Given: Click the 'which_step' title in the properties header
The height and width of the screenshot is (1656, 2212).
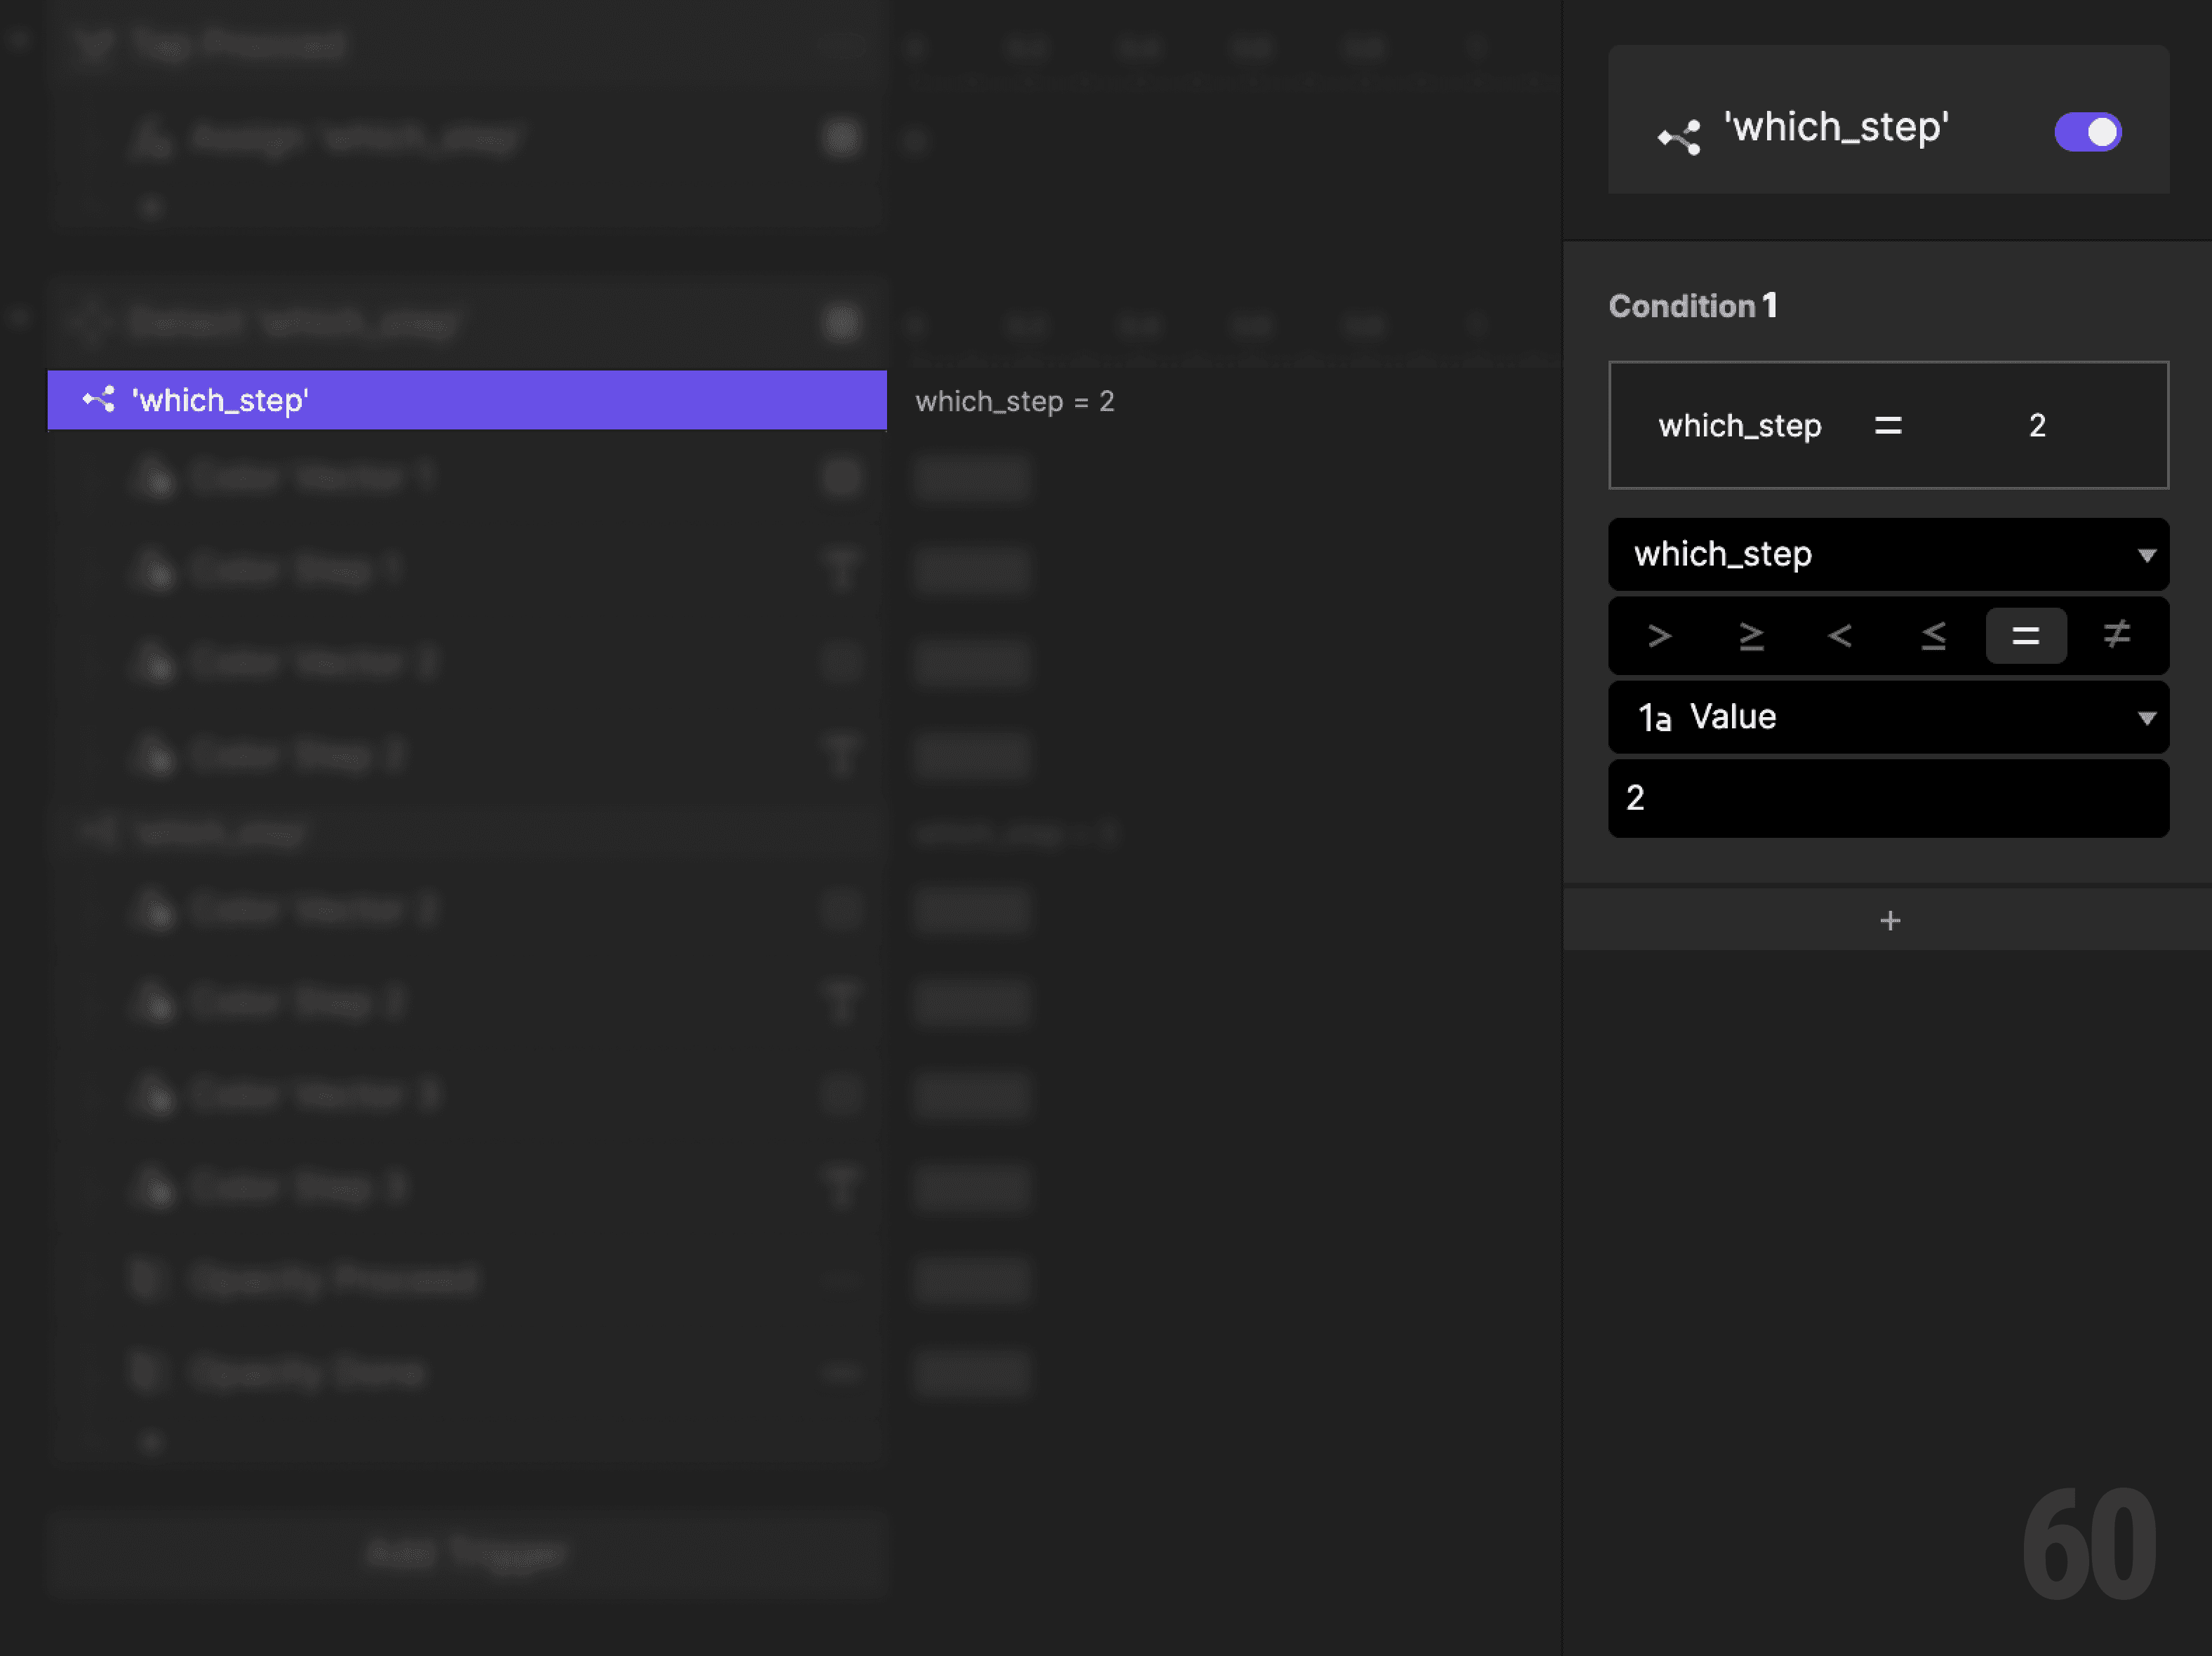Looking at the screenshot, I should point(1836,127).
